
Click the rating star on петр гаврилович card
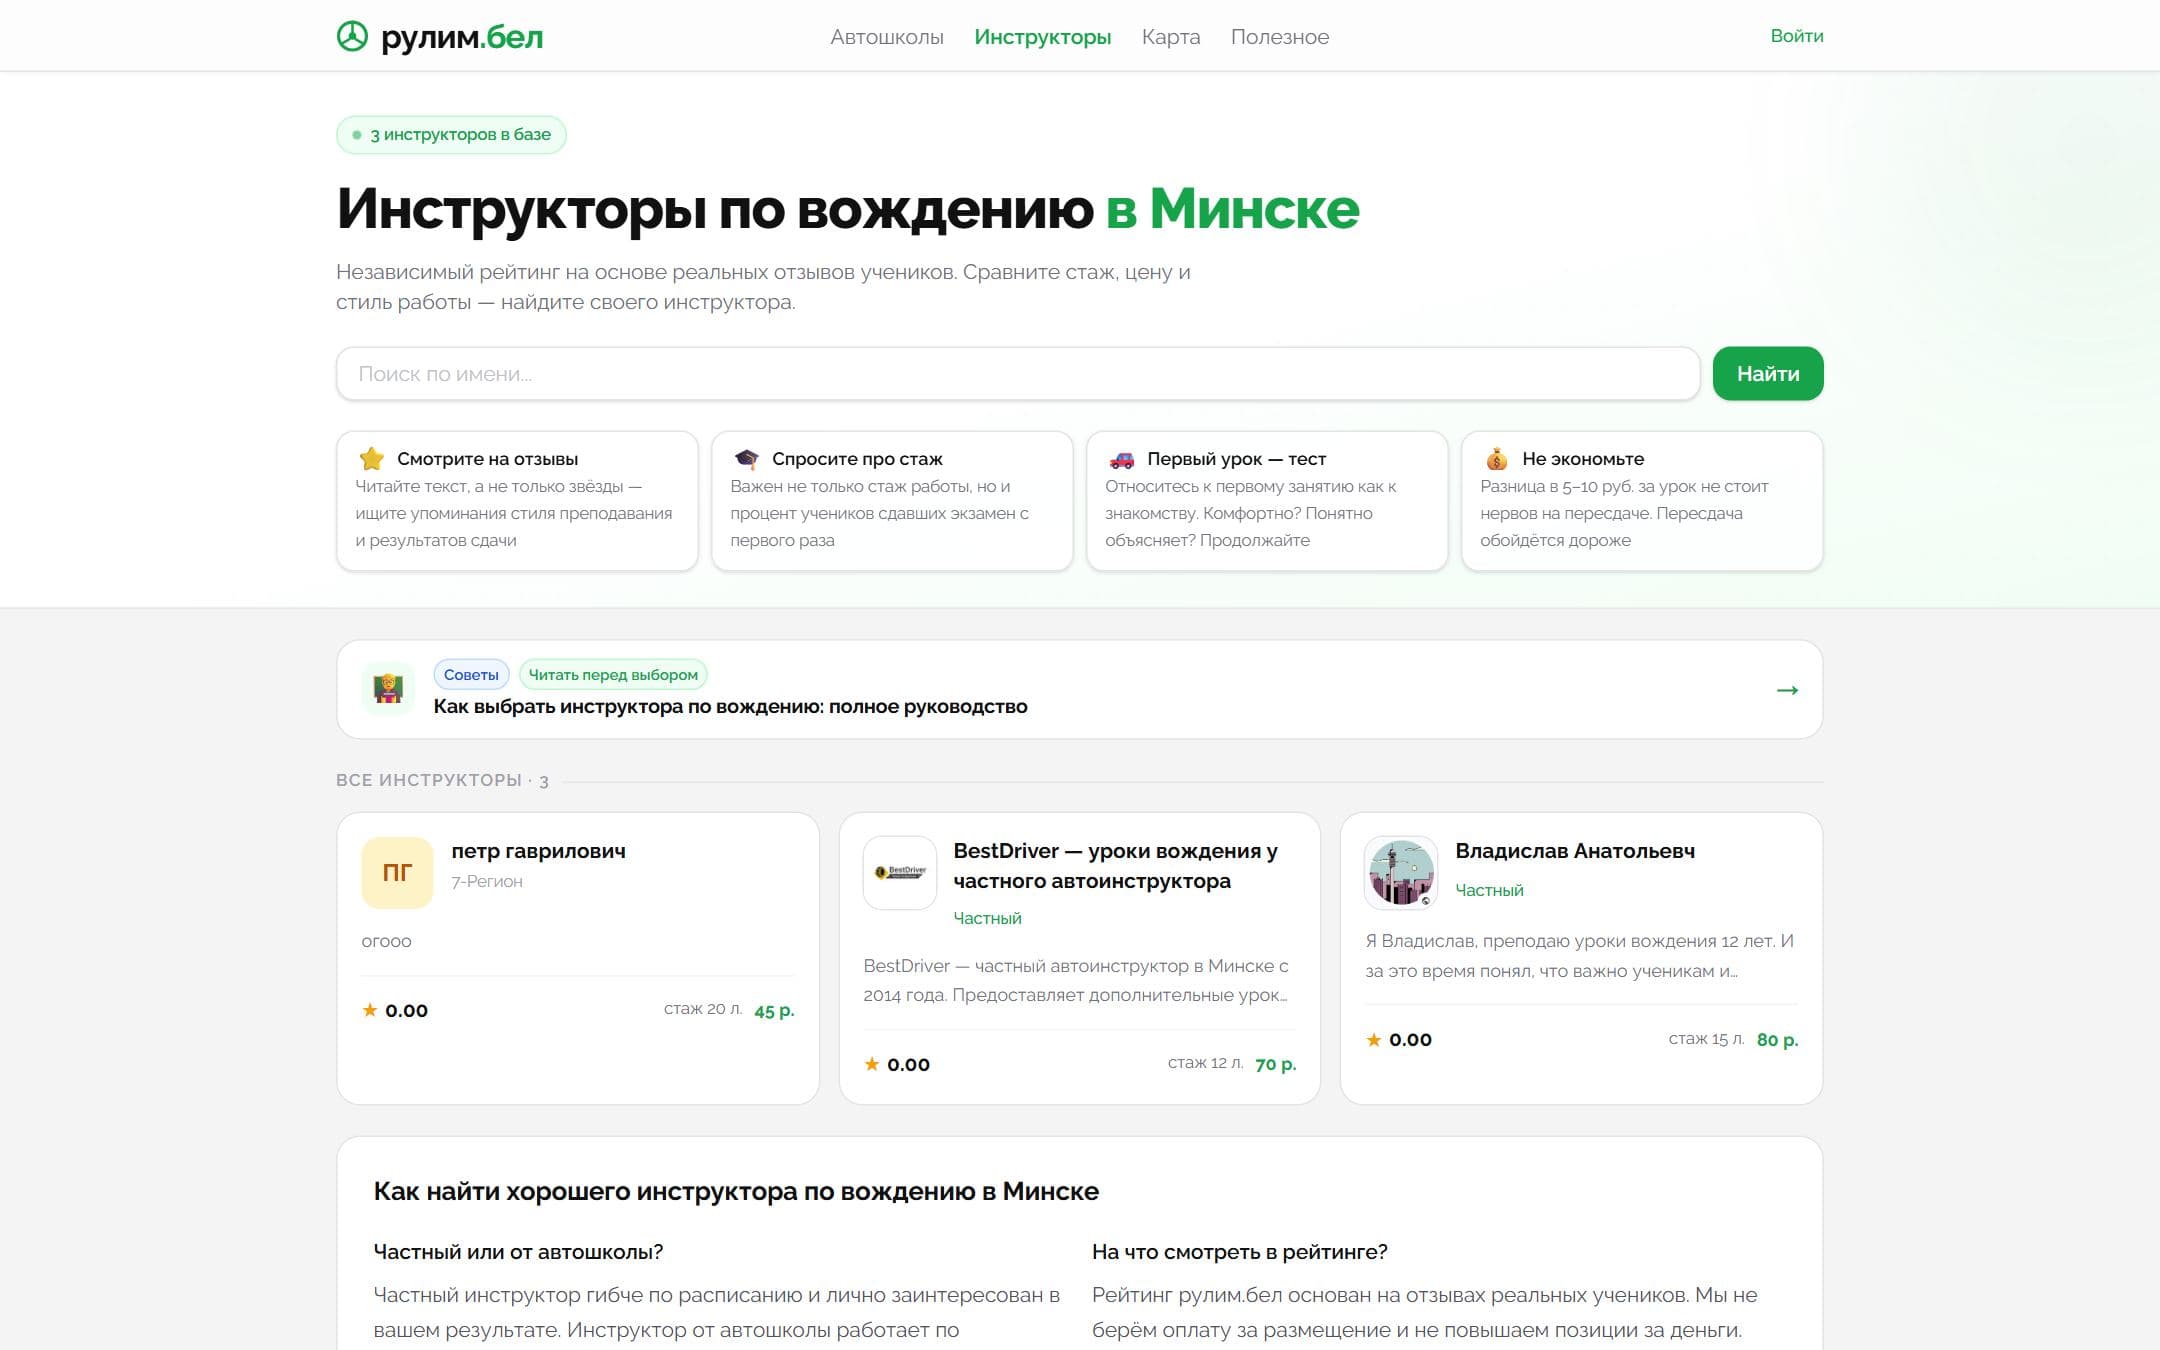tap(370, 1010)
